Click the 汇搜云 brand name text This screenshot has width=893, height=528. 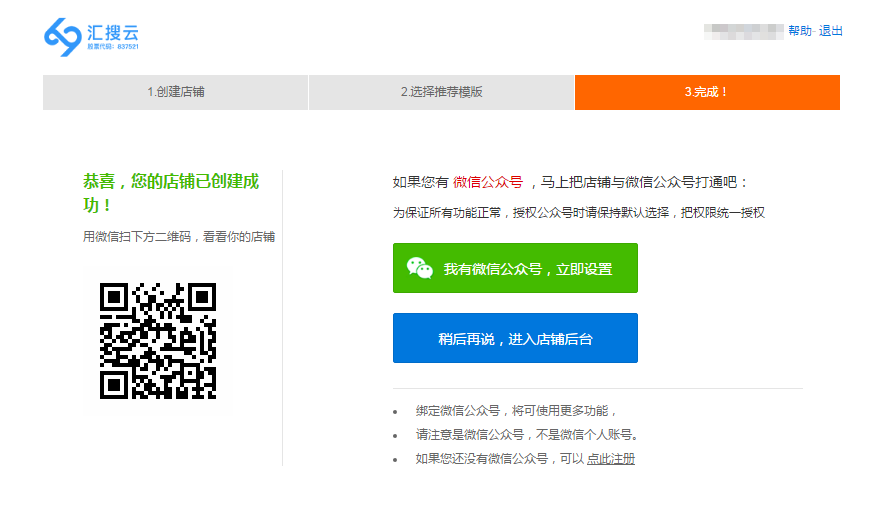[x=113, y=30]
